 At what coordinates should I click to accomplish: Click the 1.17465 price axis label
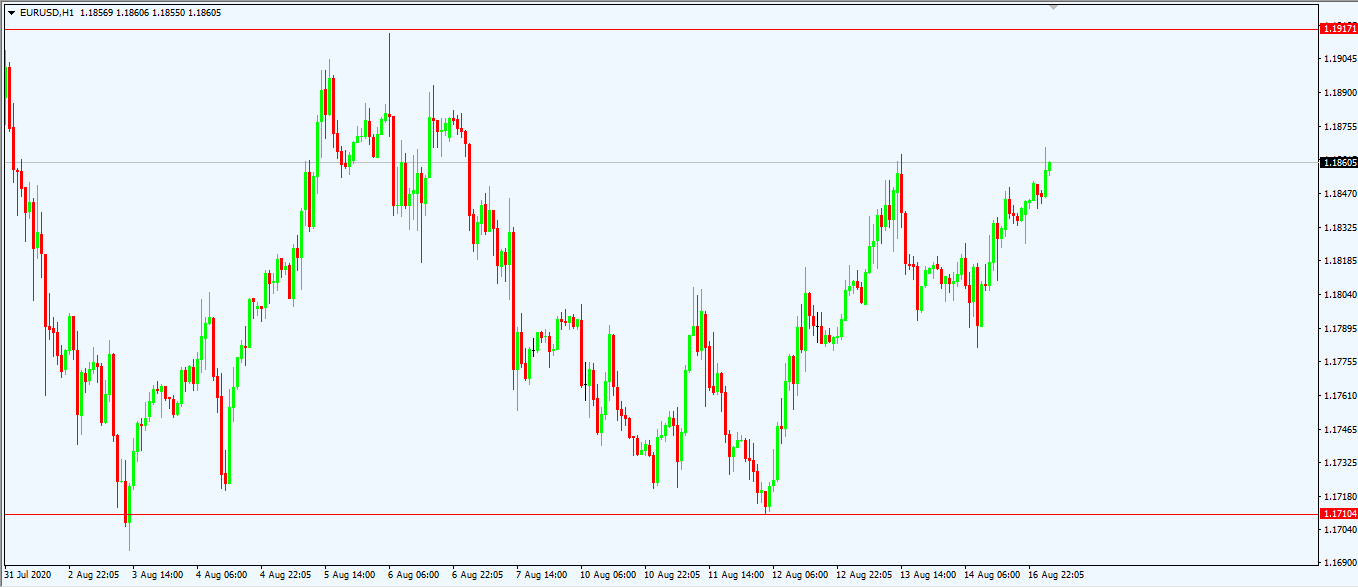tap(1339, 430)
